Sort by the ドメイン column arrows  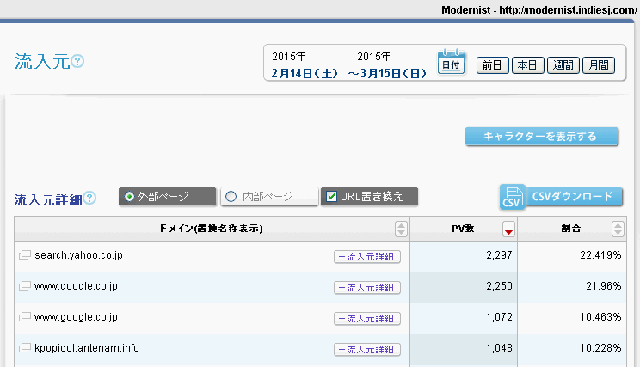401,229
